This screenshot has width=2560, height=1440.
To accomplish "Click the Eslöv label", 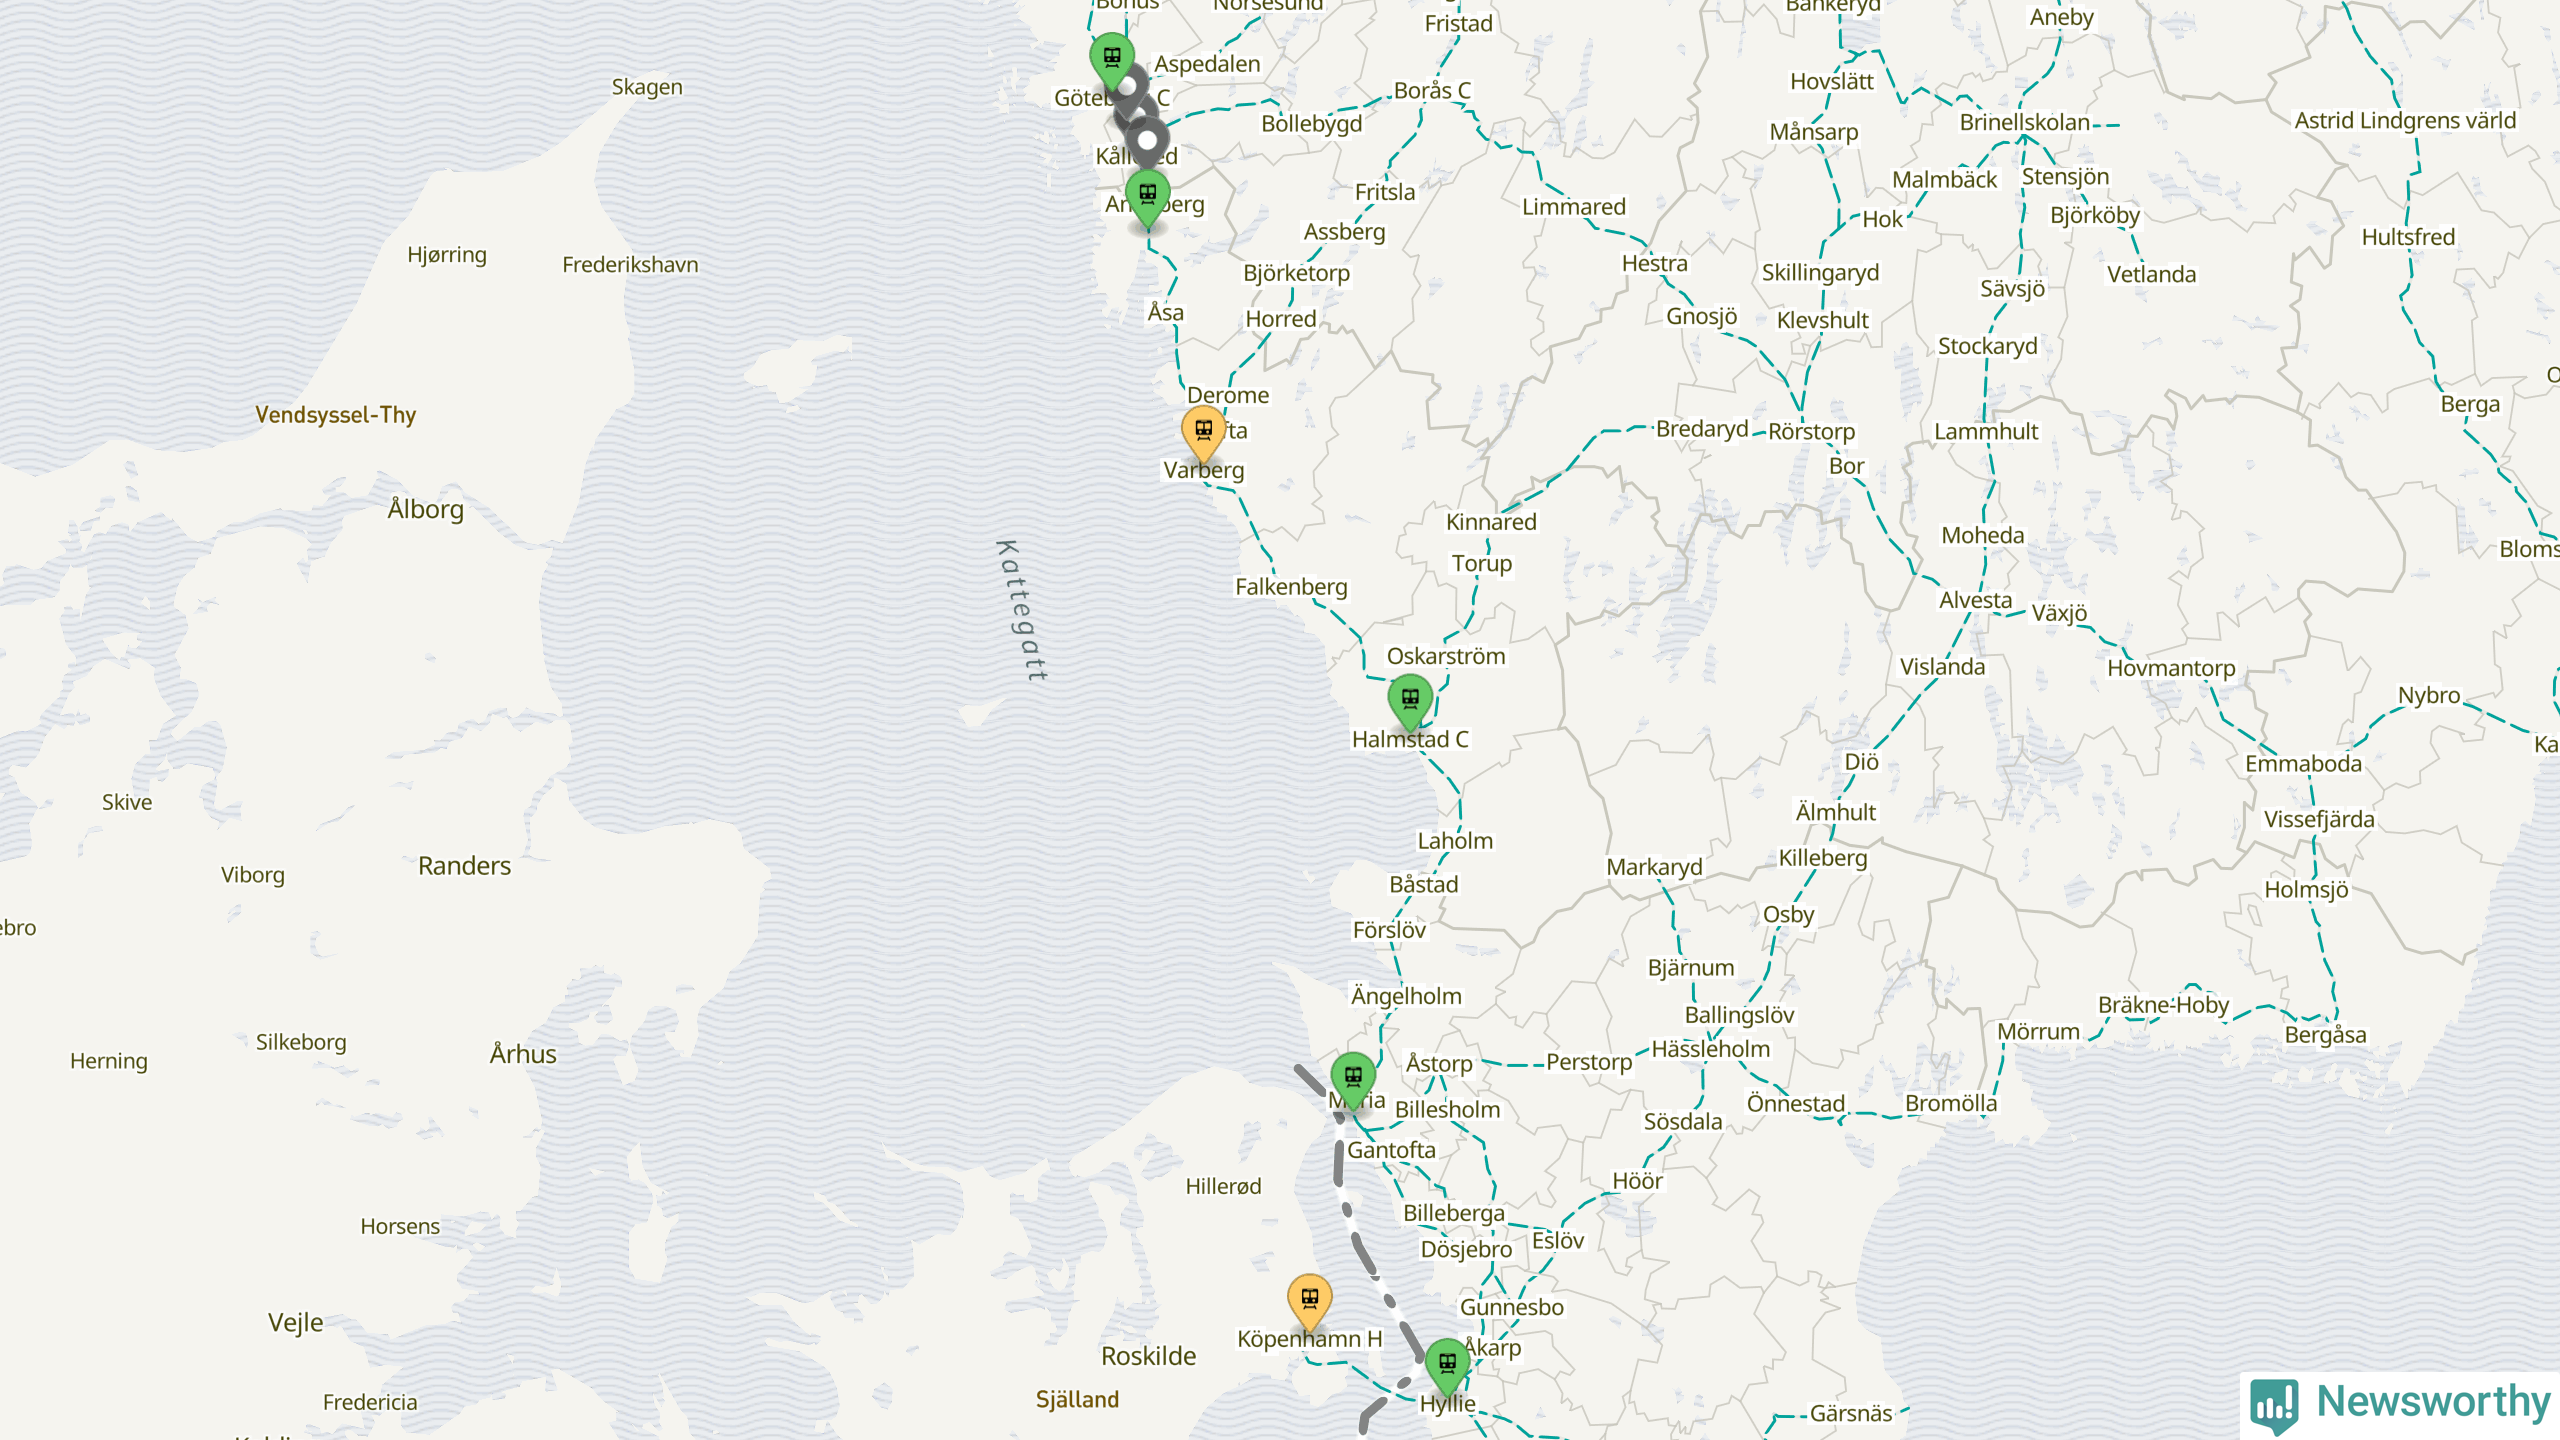I will (x=1557, y=1241).
